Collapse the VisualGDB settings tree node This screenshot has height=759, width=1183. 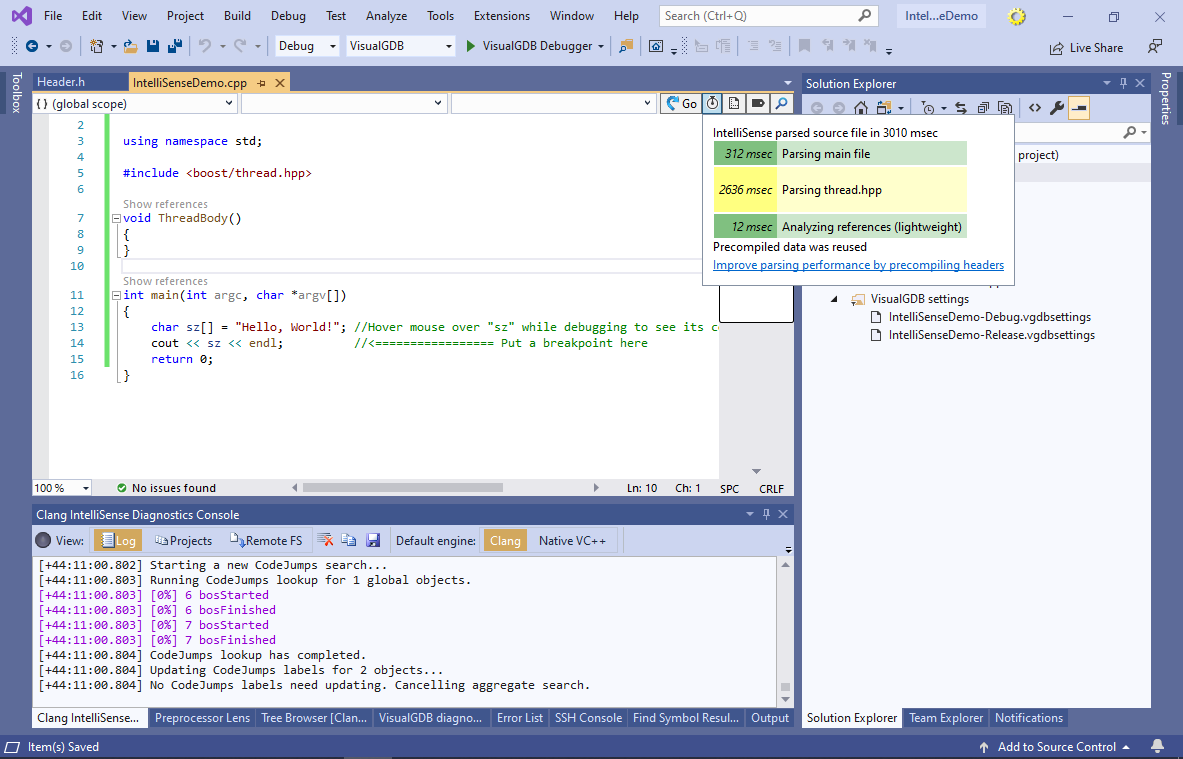834,299
